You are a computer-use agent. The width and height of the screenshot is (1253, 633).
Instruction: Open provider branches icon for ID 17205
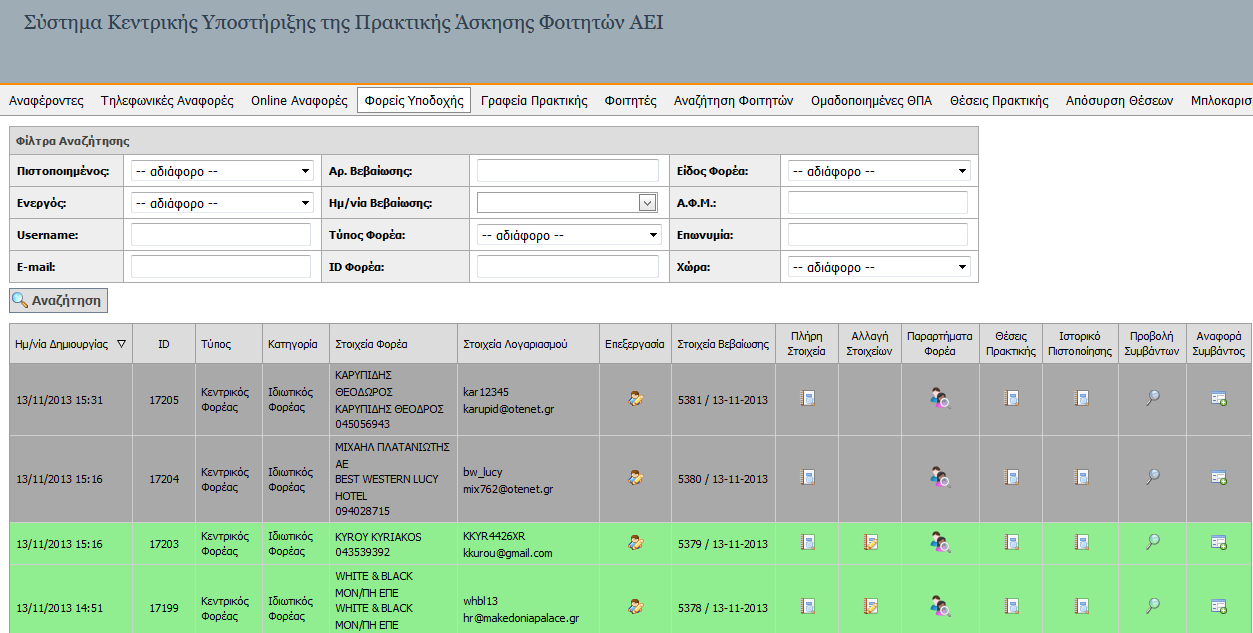(940, 399)
